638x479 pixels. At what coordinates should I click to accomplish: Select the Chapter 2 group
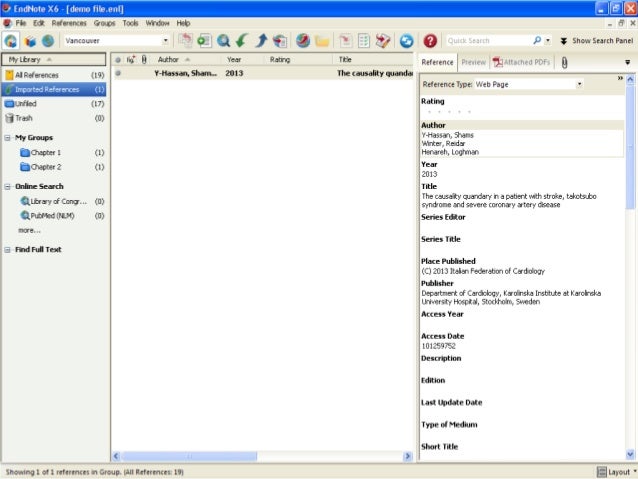coord(61,167)
